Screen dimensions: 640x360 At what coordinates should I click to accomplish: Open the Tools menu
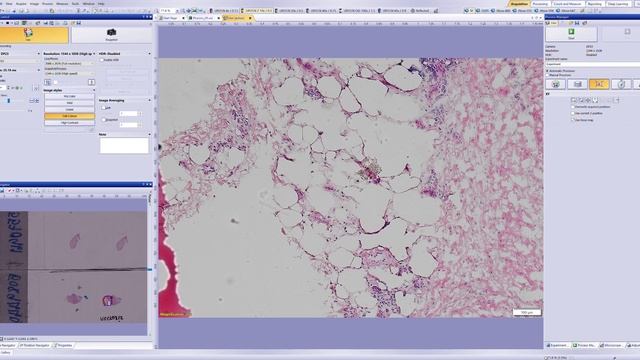click(75, 4)
